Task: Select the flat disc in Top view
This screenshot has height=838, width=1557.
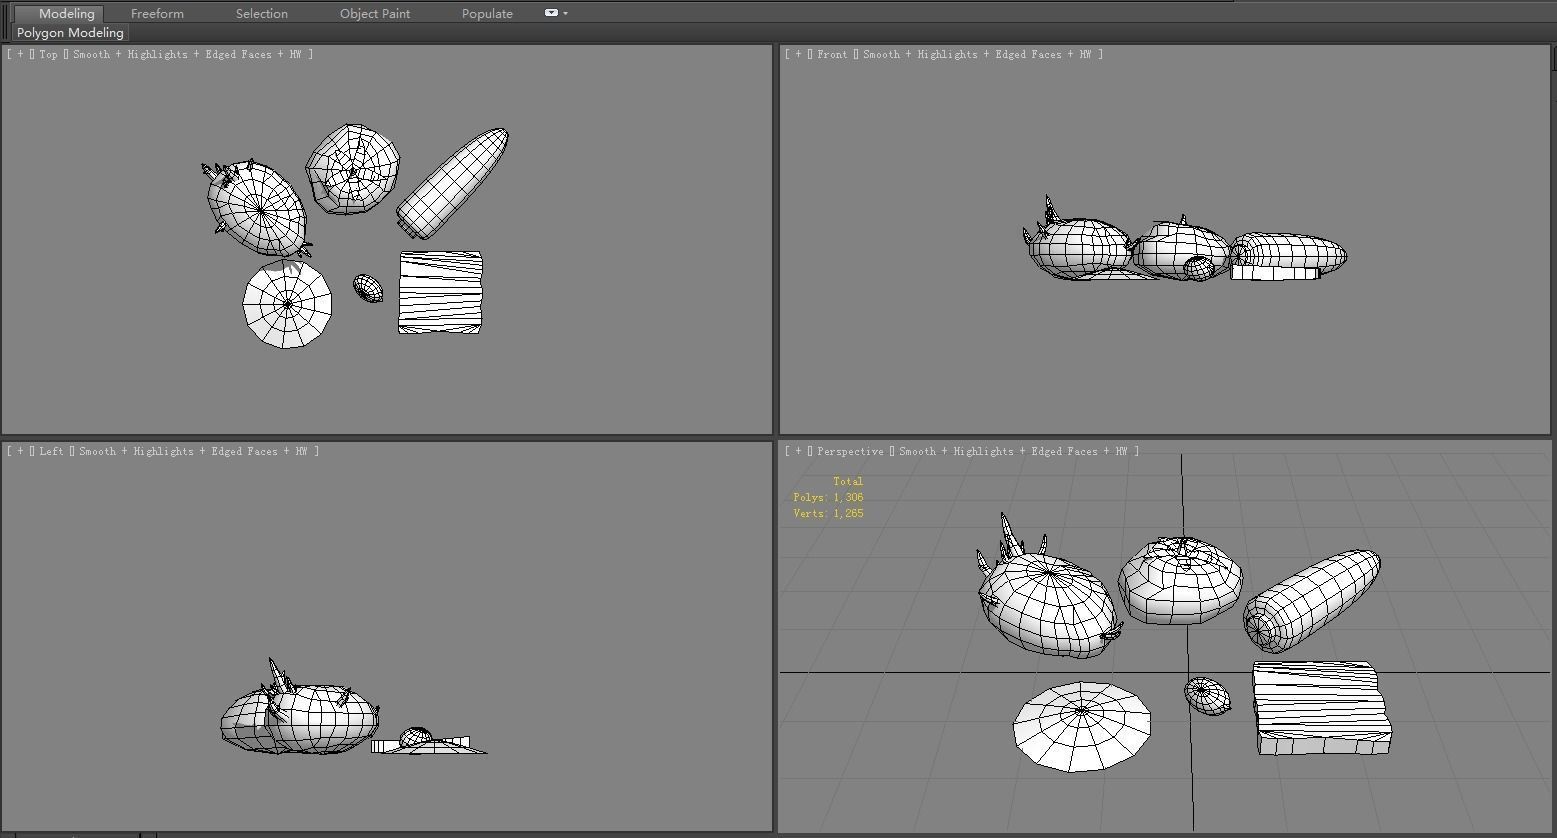Action: (x=287, y=304)
